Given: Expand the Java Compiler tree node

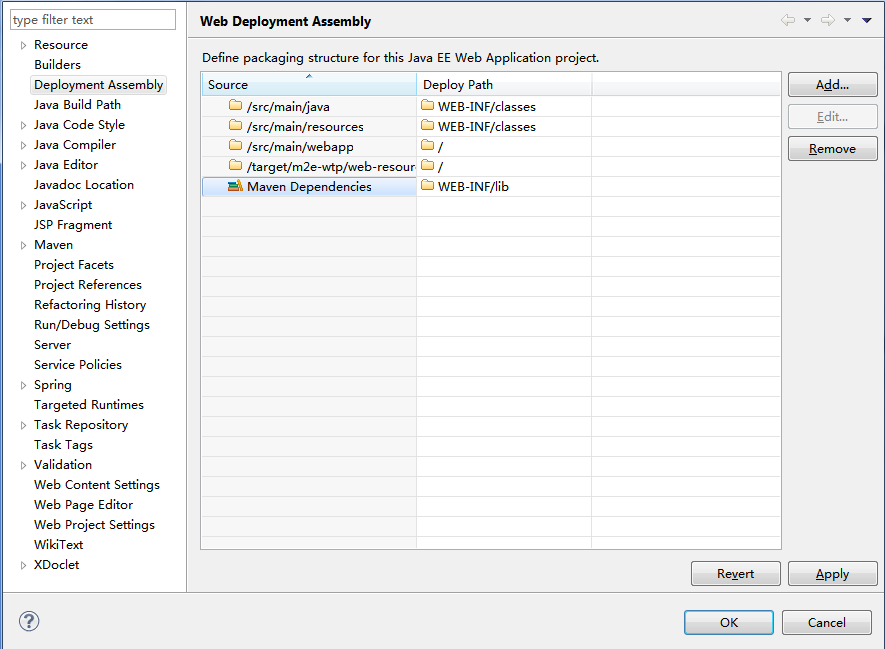Looking at the screenshot, I should (x=24, y=145).
